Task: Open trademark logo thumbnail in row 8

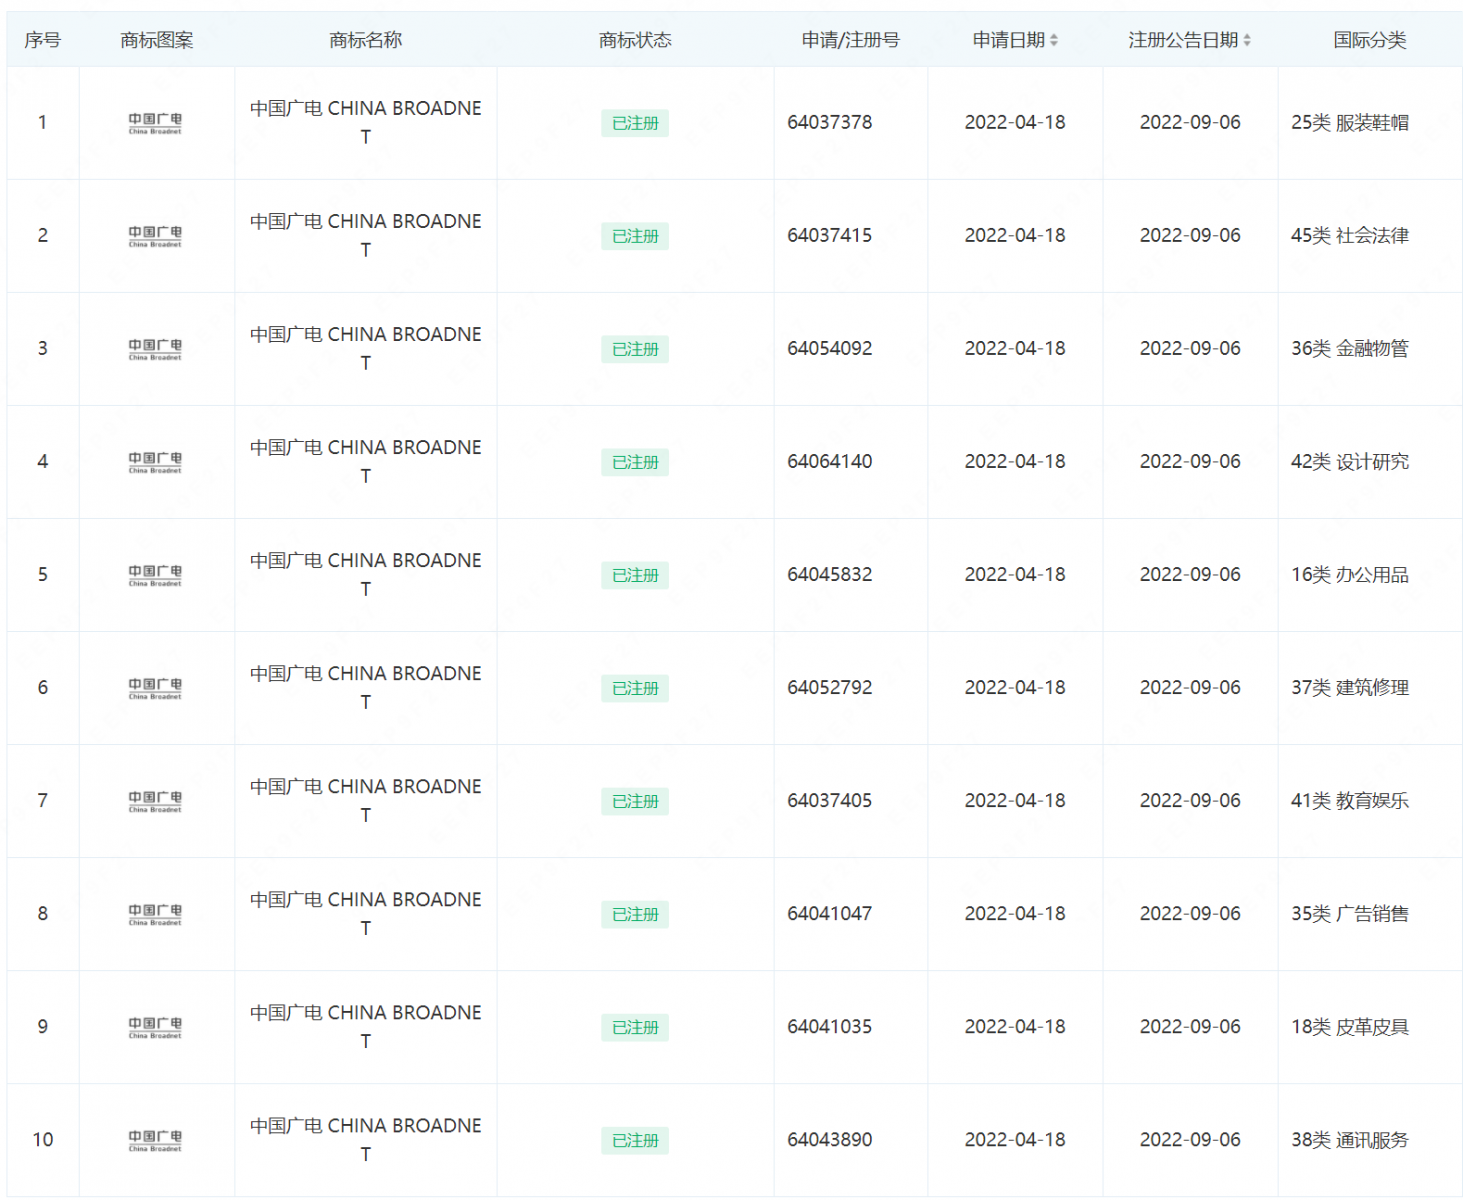Action: [x=155, y=914]
